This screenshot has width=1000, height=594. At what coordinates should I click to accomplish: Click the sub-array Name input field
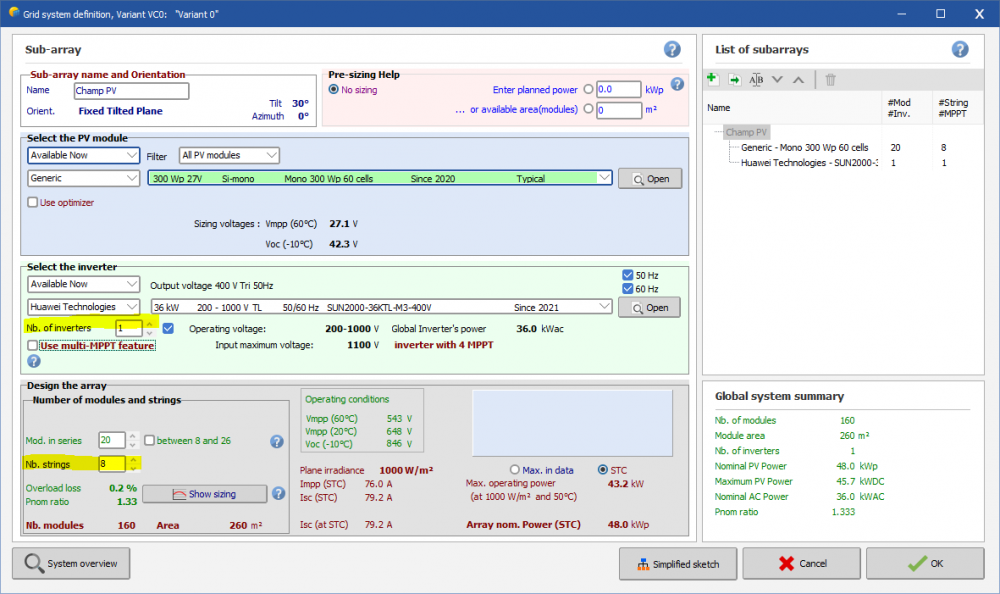click(x=130, y=91)
